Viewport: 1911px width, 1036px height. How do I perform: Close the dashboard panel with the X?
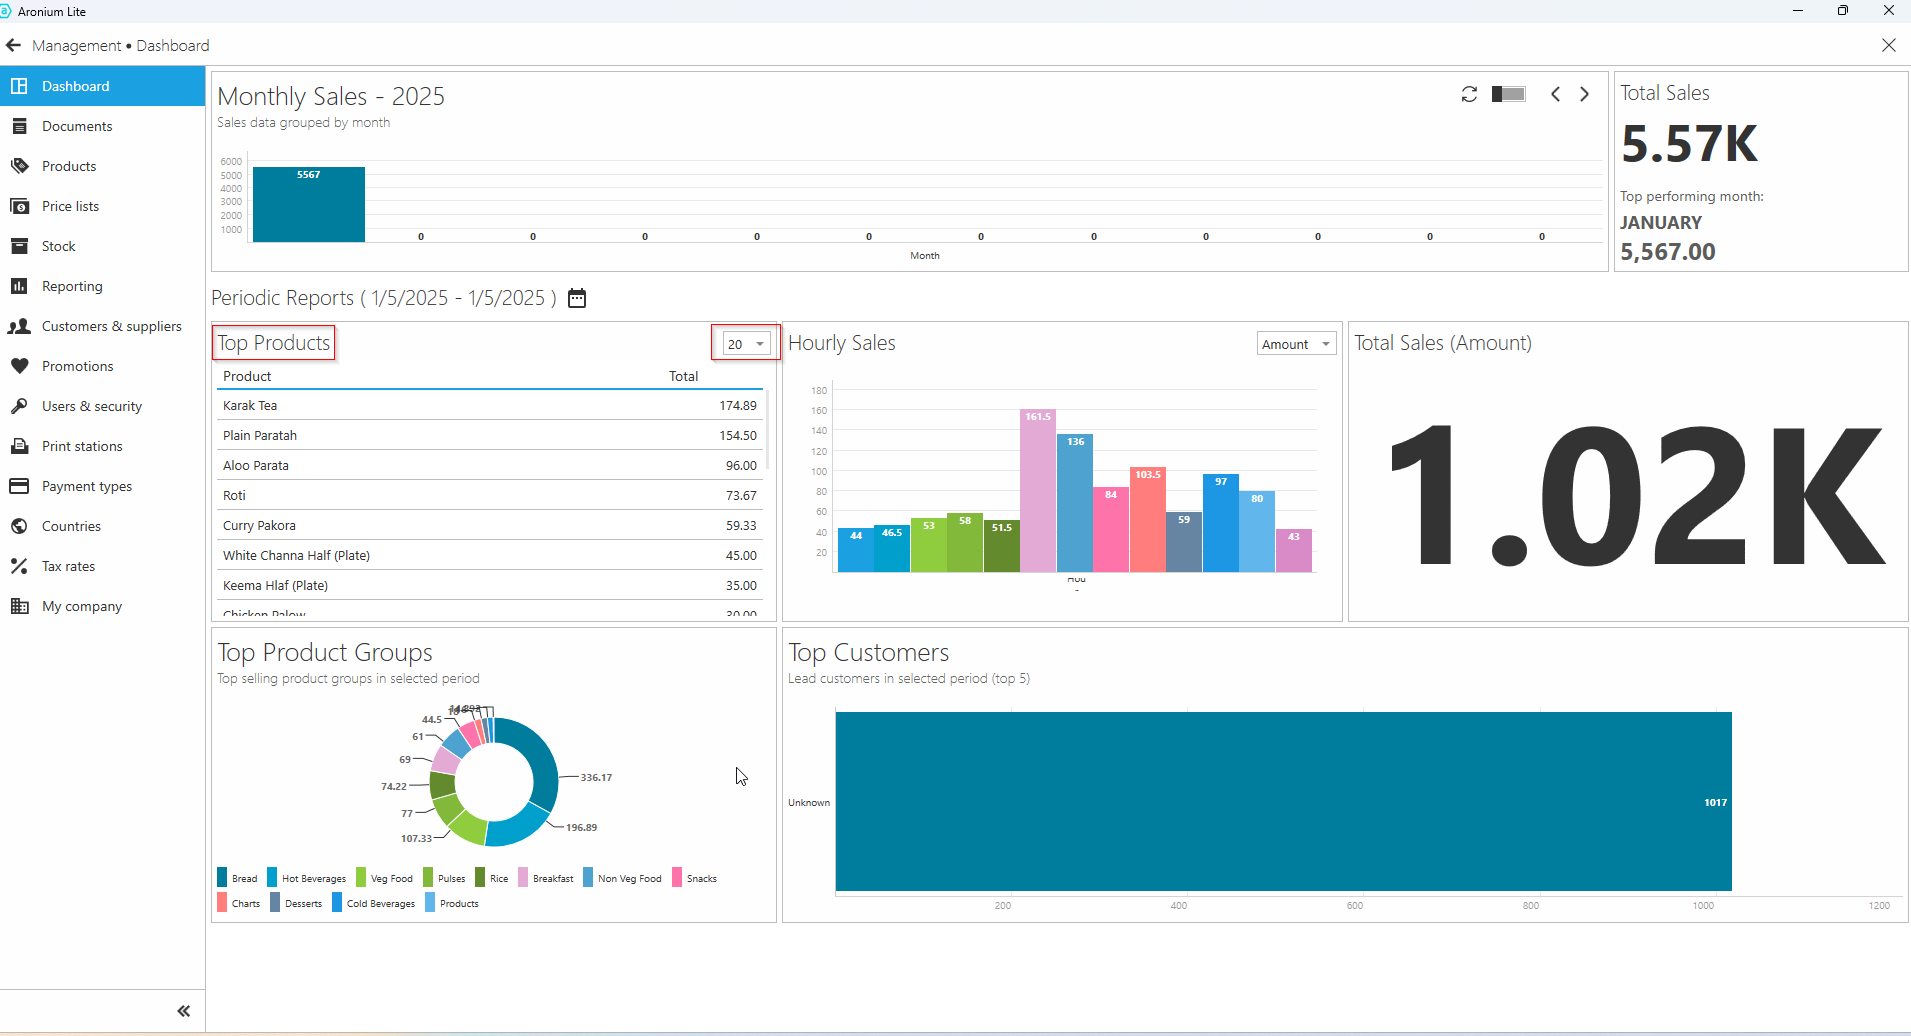coord(1888,45)
